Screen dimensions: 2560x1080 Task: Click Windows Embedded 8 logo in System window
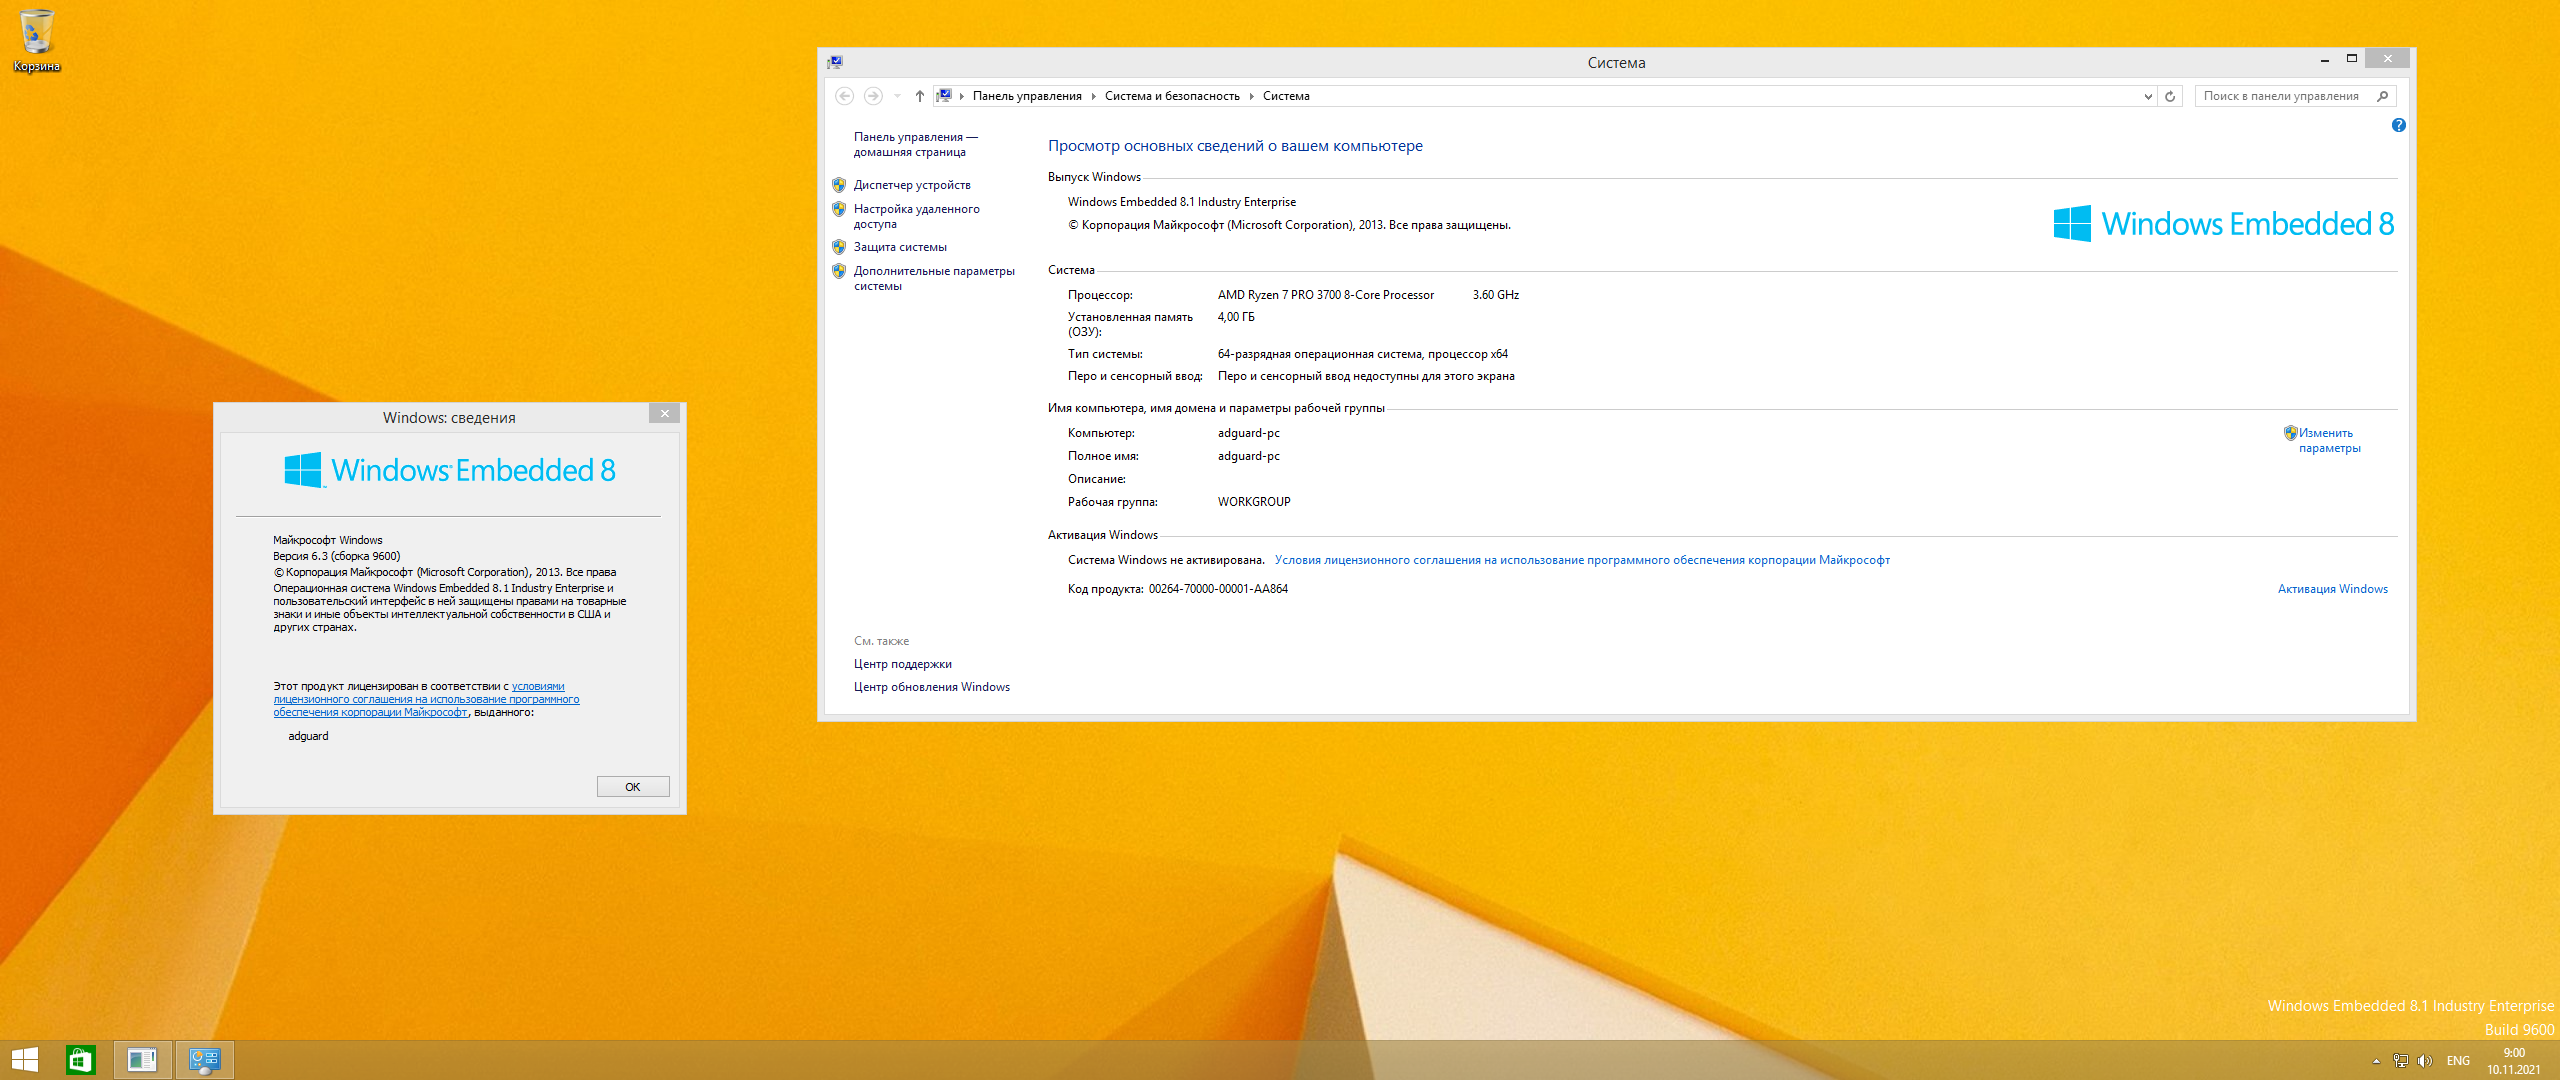coord(2223,224)
